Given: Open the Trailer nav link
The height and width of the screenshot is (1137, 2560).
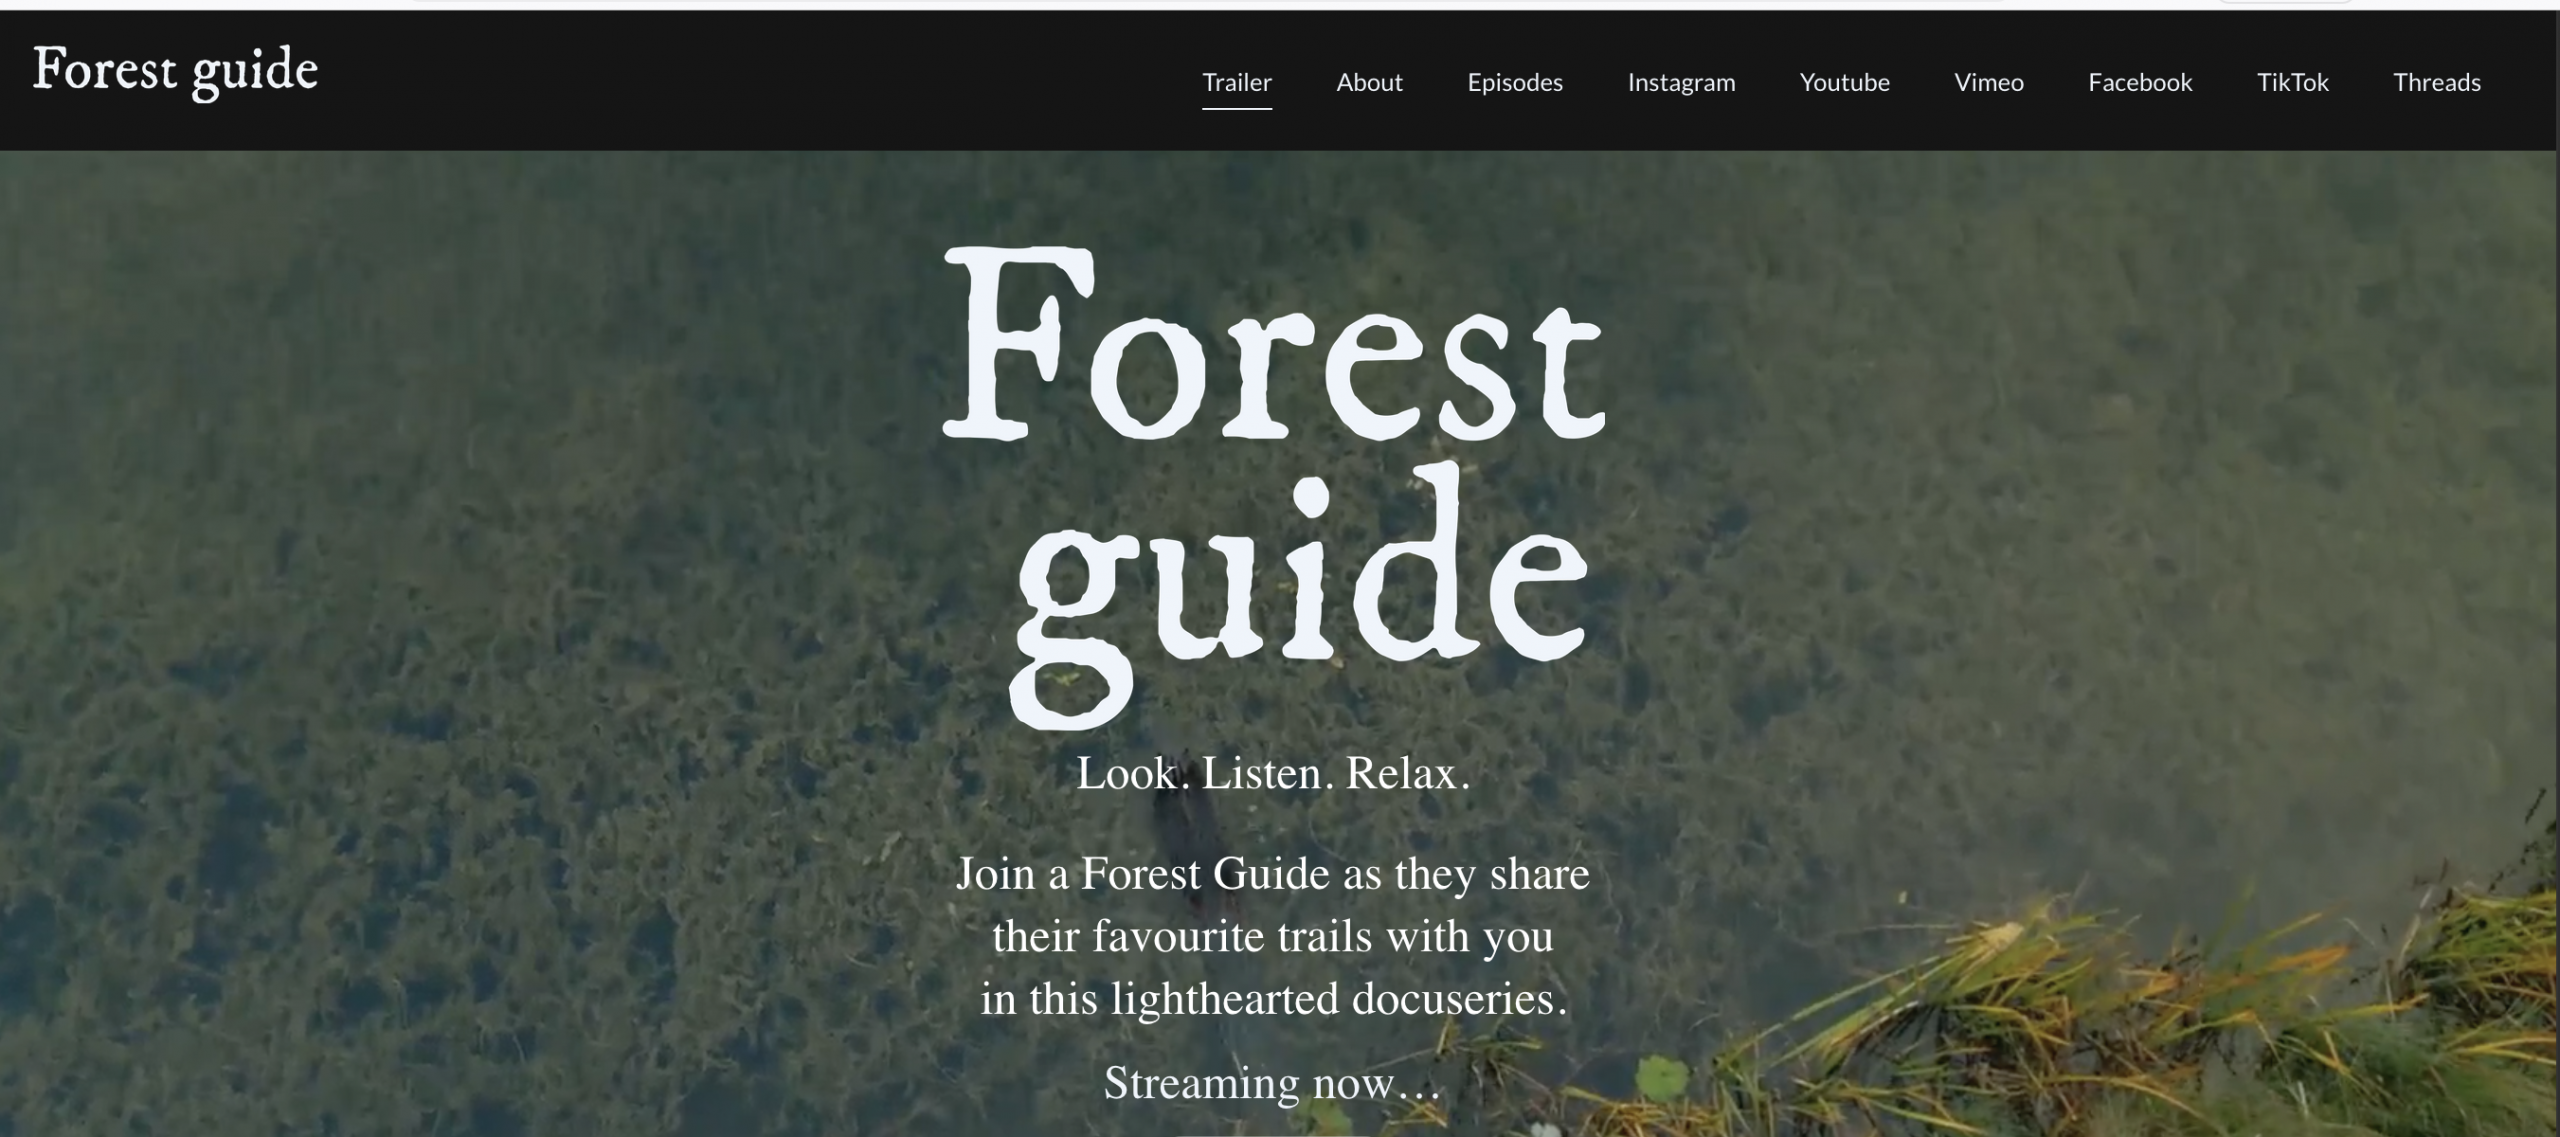Looking at the screenshot, I should tap(1236, 82).
